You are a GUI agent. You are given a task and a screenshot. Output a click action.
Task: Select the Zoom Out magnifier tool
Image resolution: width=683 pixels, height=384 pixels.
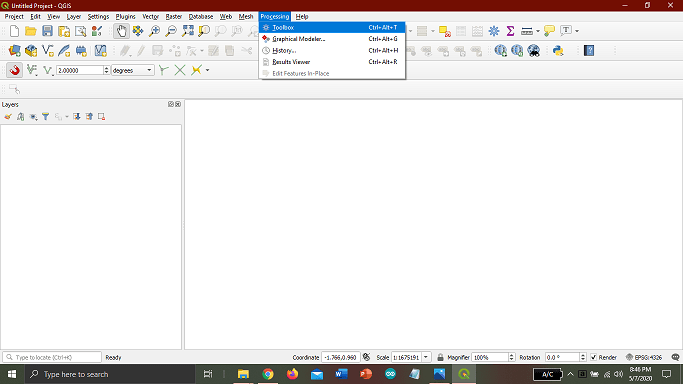171,31
